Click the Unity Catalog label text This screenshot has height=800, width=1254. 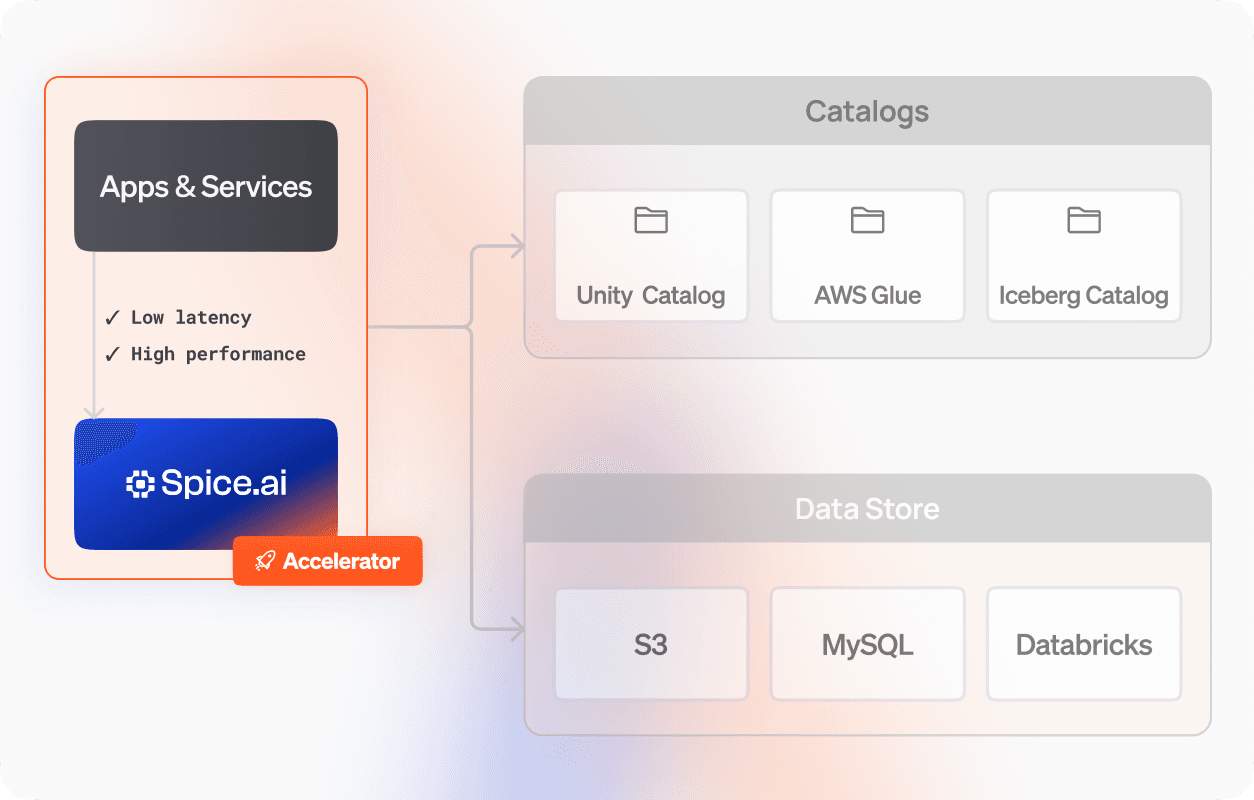pos(651,296)
